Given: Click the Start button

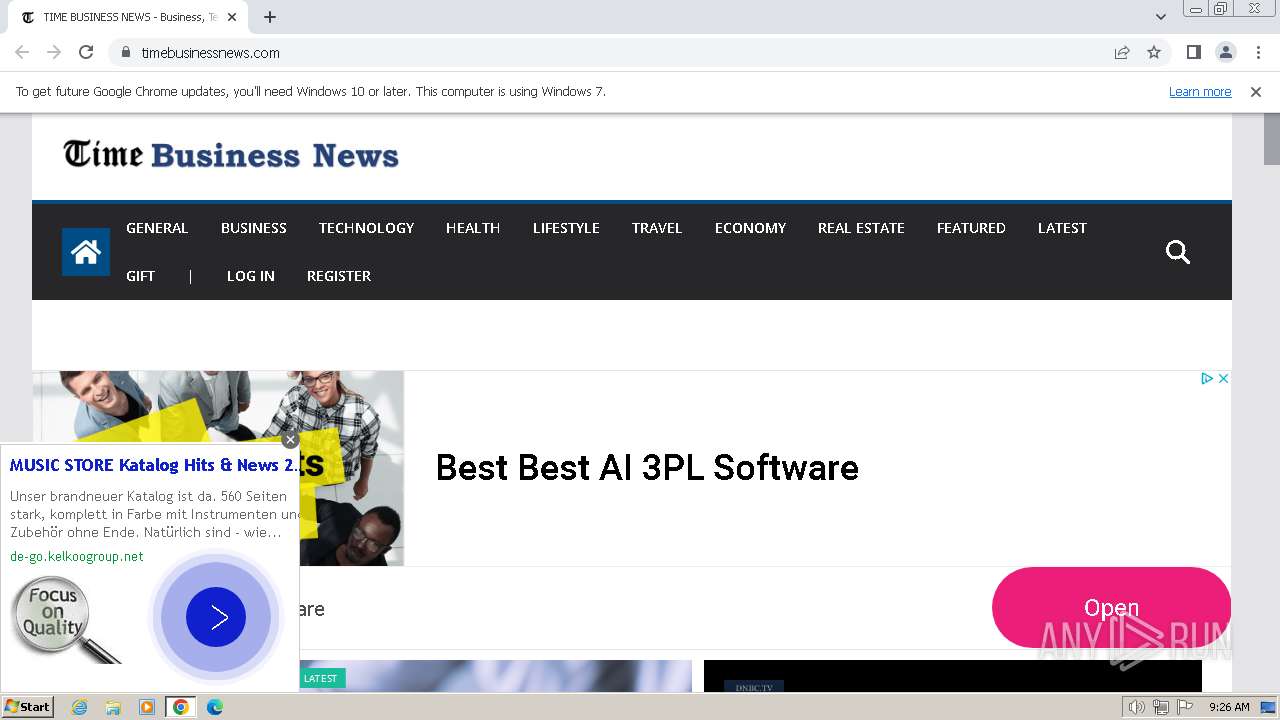Looking at the screenshot, I should pos(28,707).
